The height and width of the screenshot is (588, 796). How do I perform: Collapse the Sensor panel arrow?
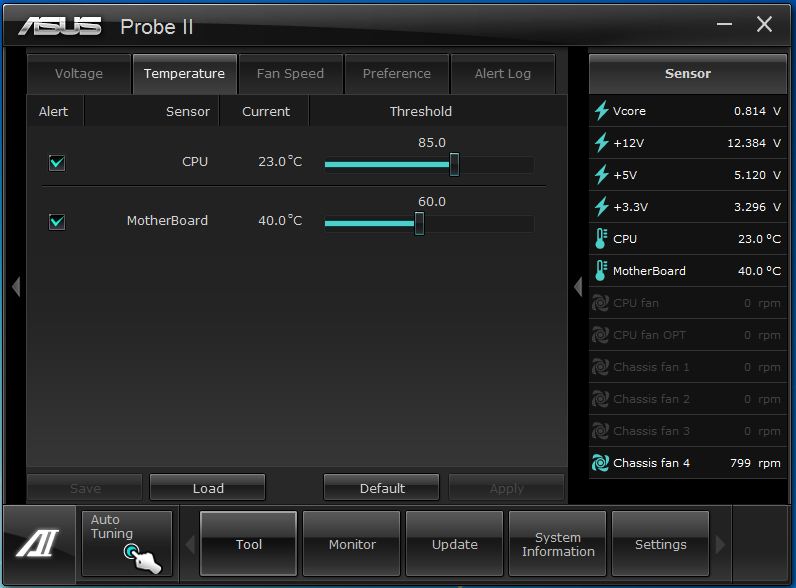coord(578,287)
